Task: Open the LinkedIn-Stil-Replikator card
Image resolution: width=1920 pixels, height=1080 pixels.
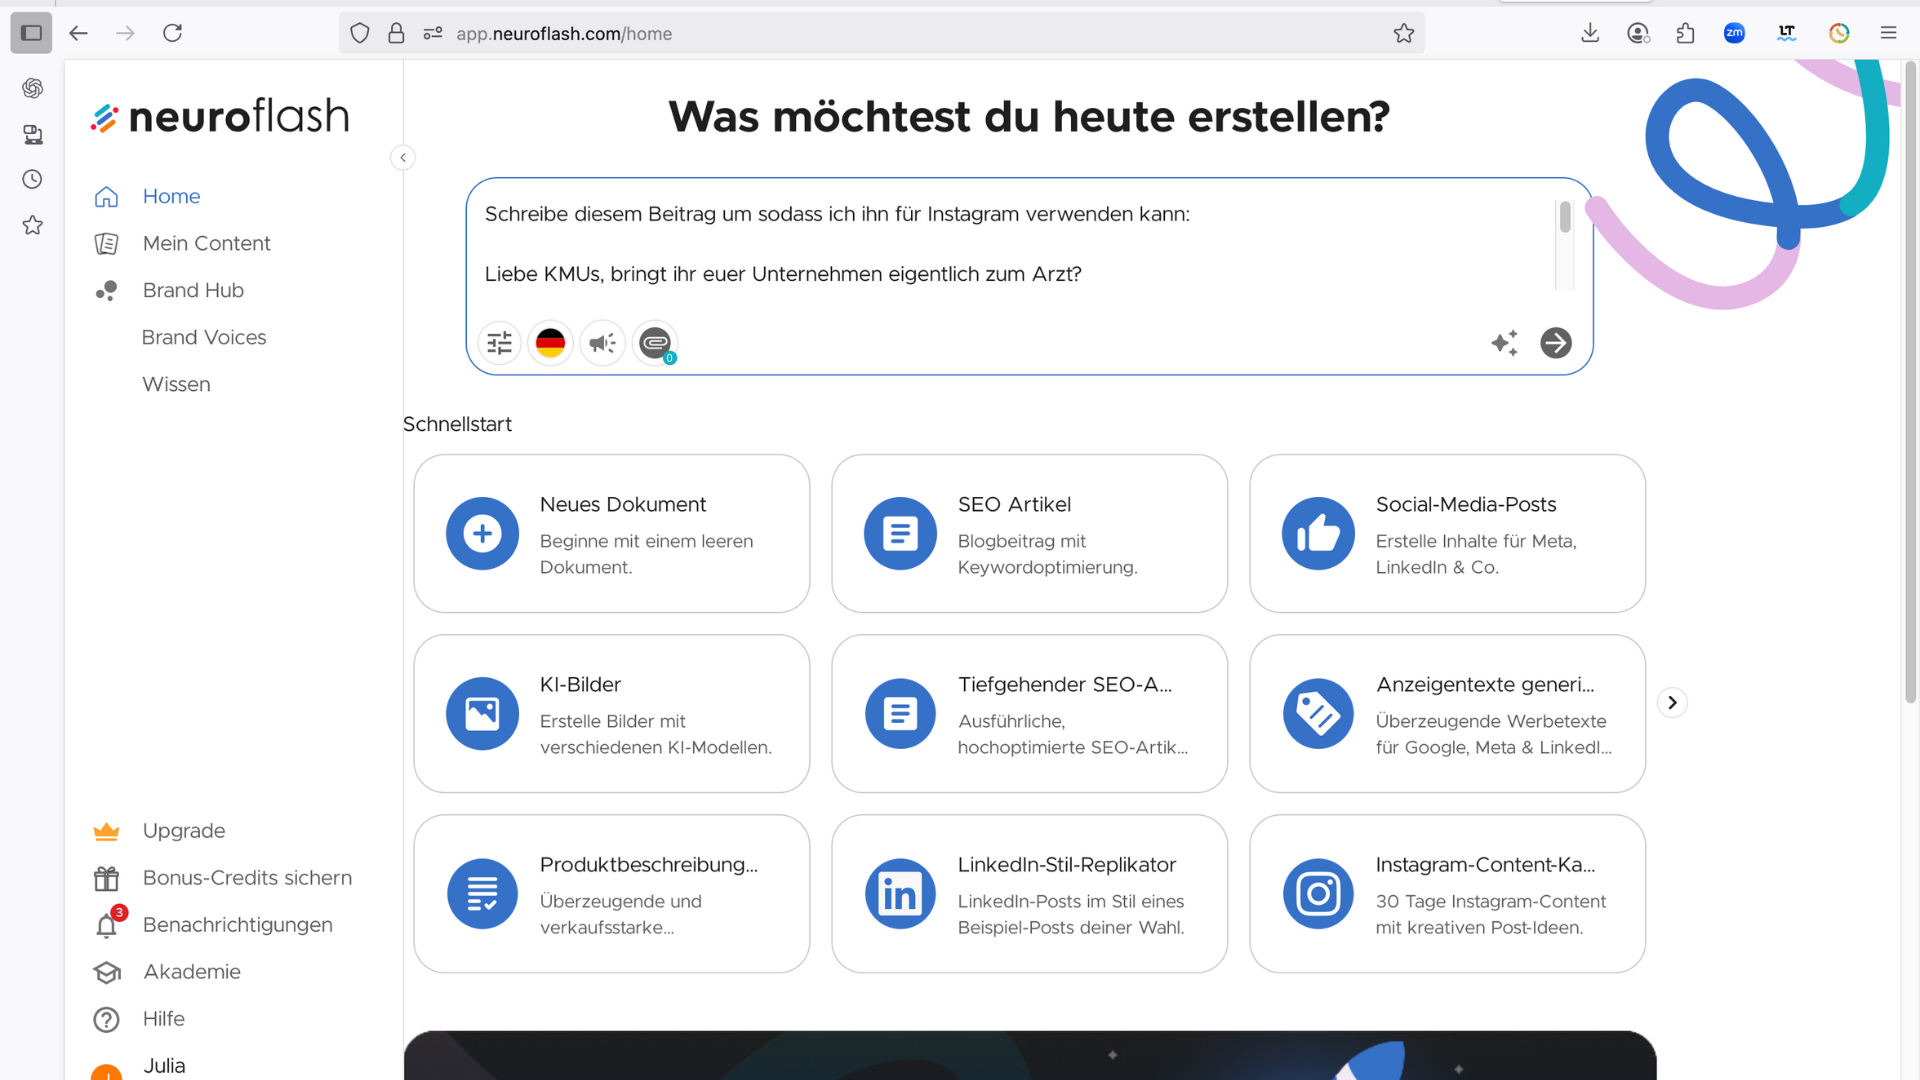Action: (1029, 894)
